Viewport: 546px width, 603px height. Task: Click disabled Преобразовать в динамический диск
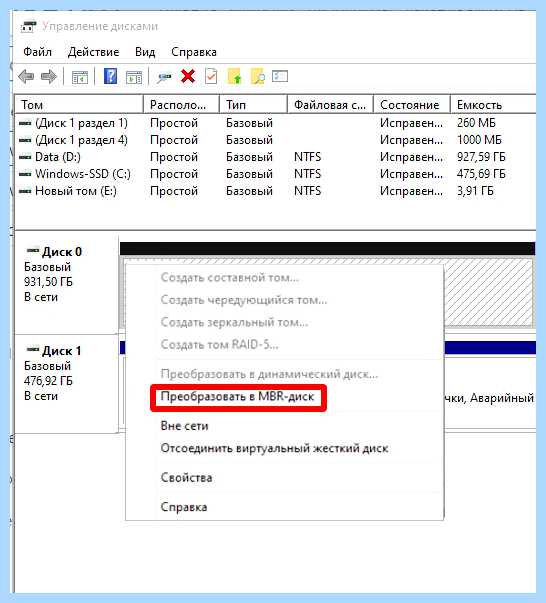(x=269, y=374)
